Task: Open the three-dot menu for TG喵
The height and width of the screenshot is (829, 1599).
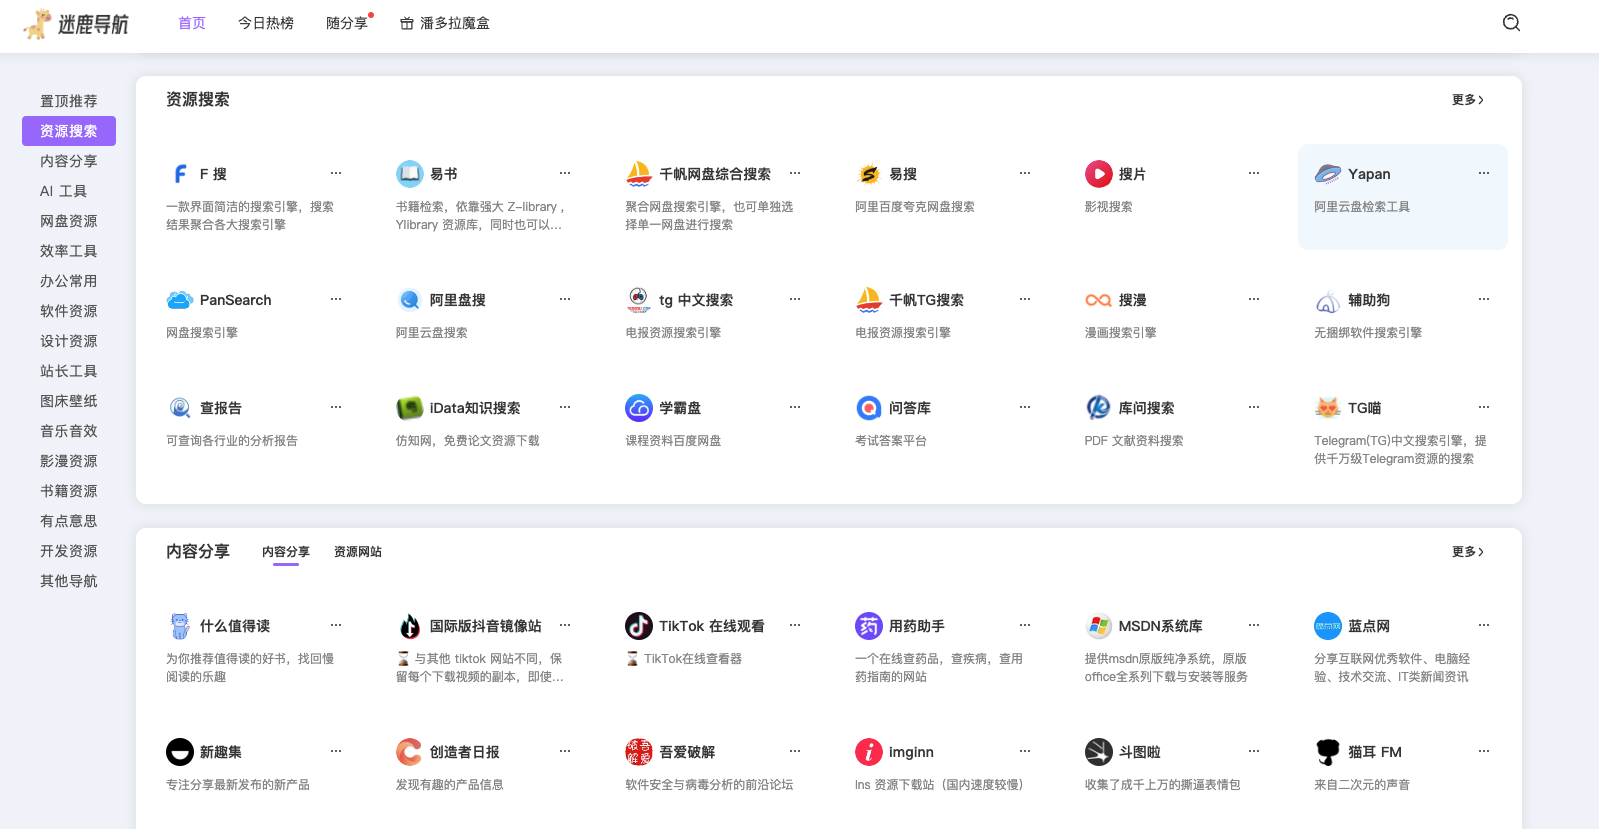Action: pos(1484,407)
